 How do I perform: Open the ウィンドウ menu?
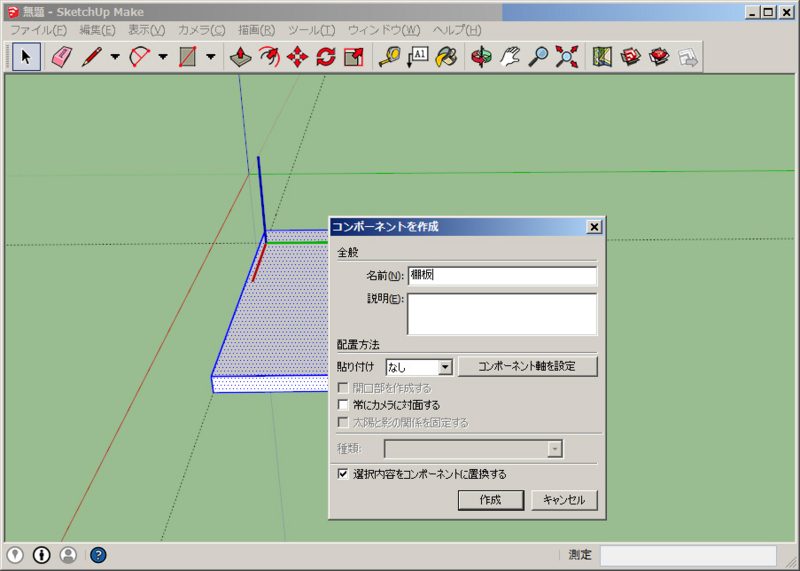(x=384, y=30)
